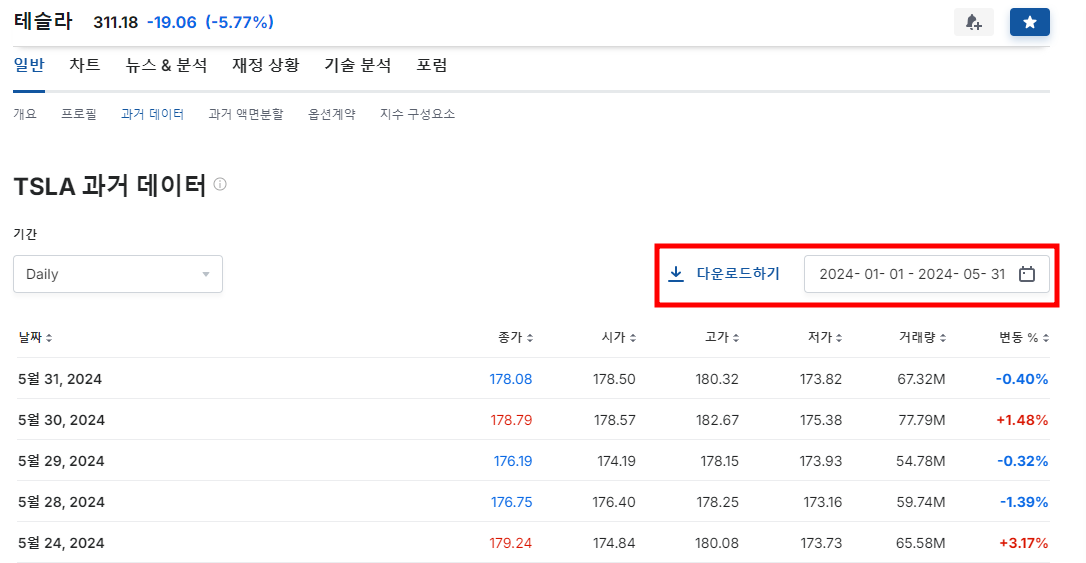
Task: Click closing price 176.19
Action: 513,461
